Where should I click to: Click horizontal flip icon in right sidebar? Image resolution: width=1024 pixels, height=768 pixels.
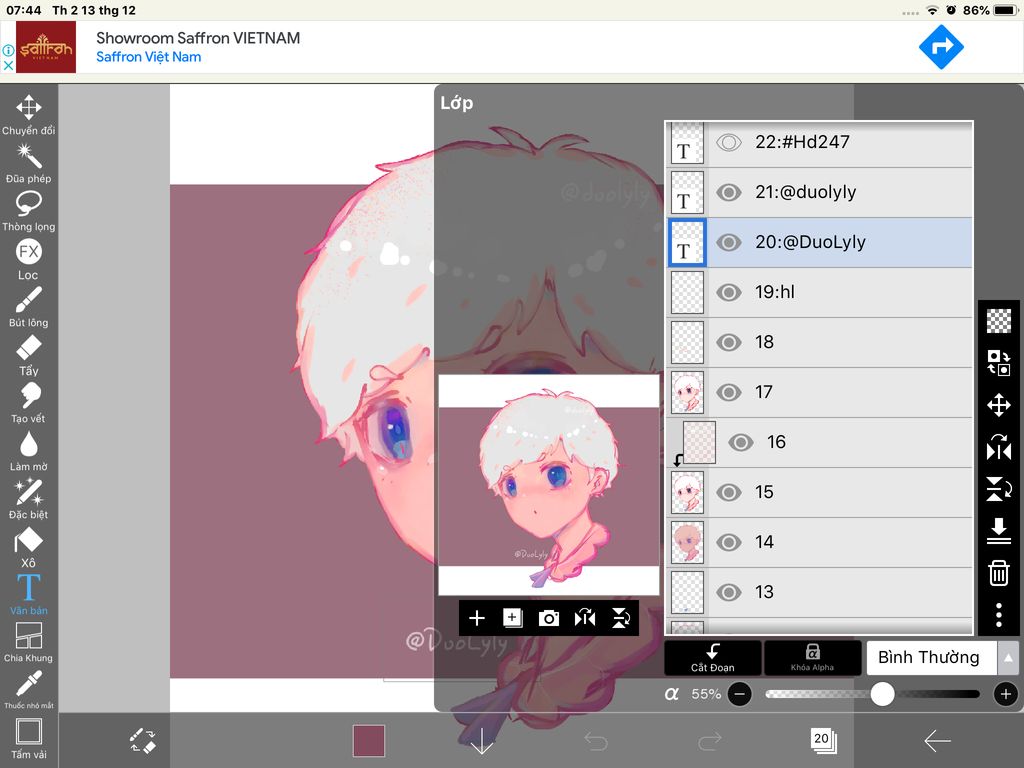999,447
